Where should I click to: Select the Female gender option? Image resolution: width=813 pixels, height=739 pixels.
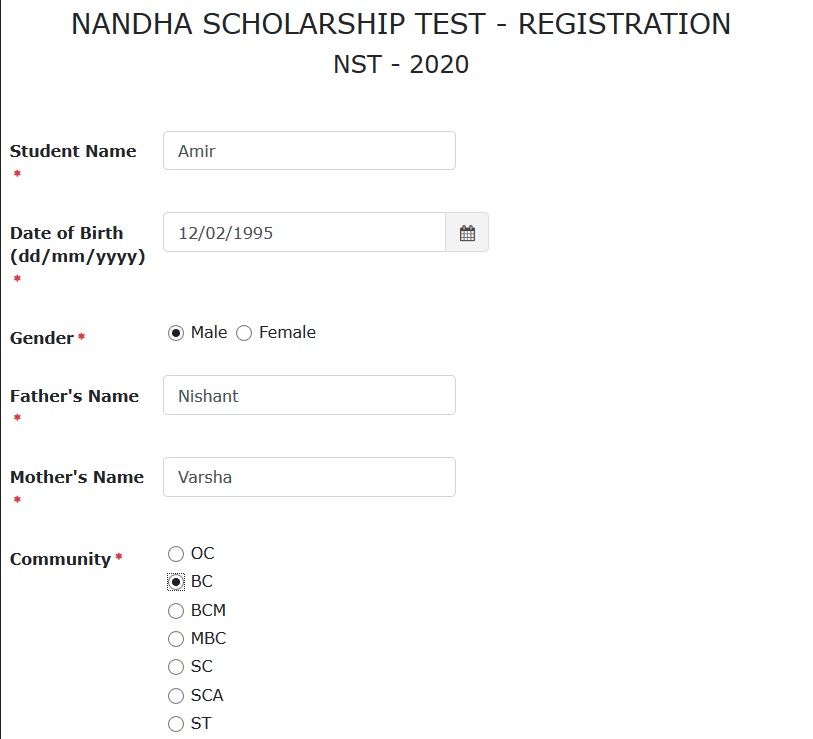(x=244, y=333)
